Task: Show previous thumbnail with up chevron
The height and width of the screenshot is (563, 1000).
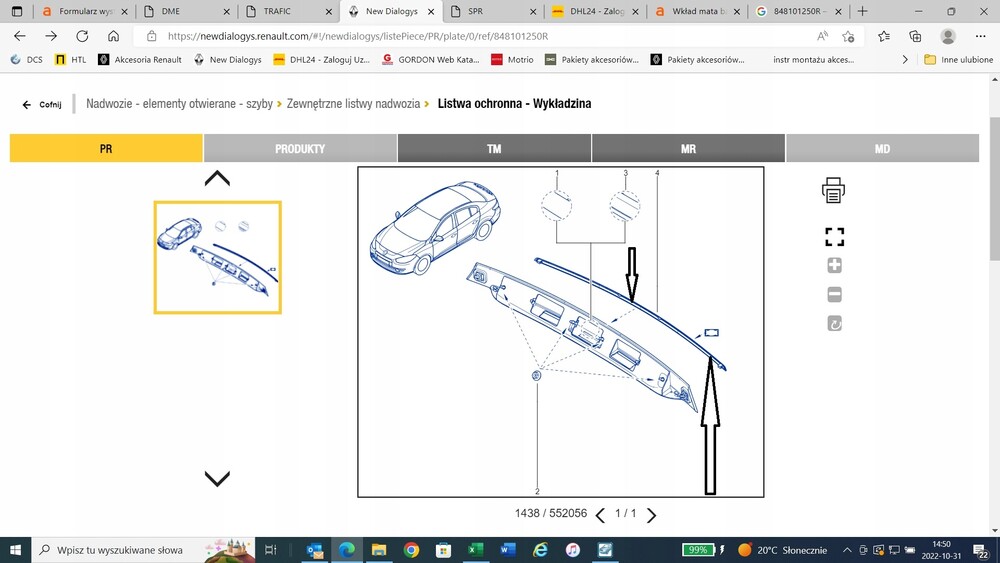Action: pyautogui.click(x=217, y=179)
